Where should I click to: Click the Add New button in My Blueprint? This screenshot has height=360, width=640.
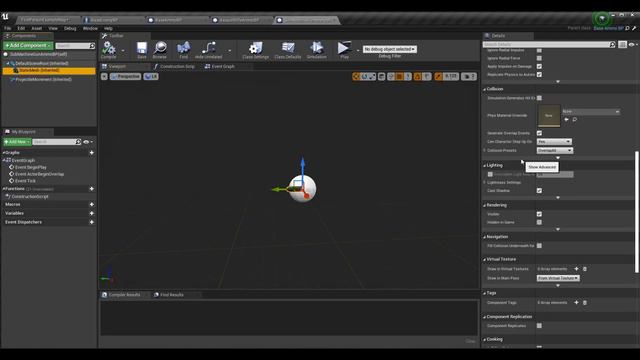pos(17,142)
